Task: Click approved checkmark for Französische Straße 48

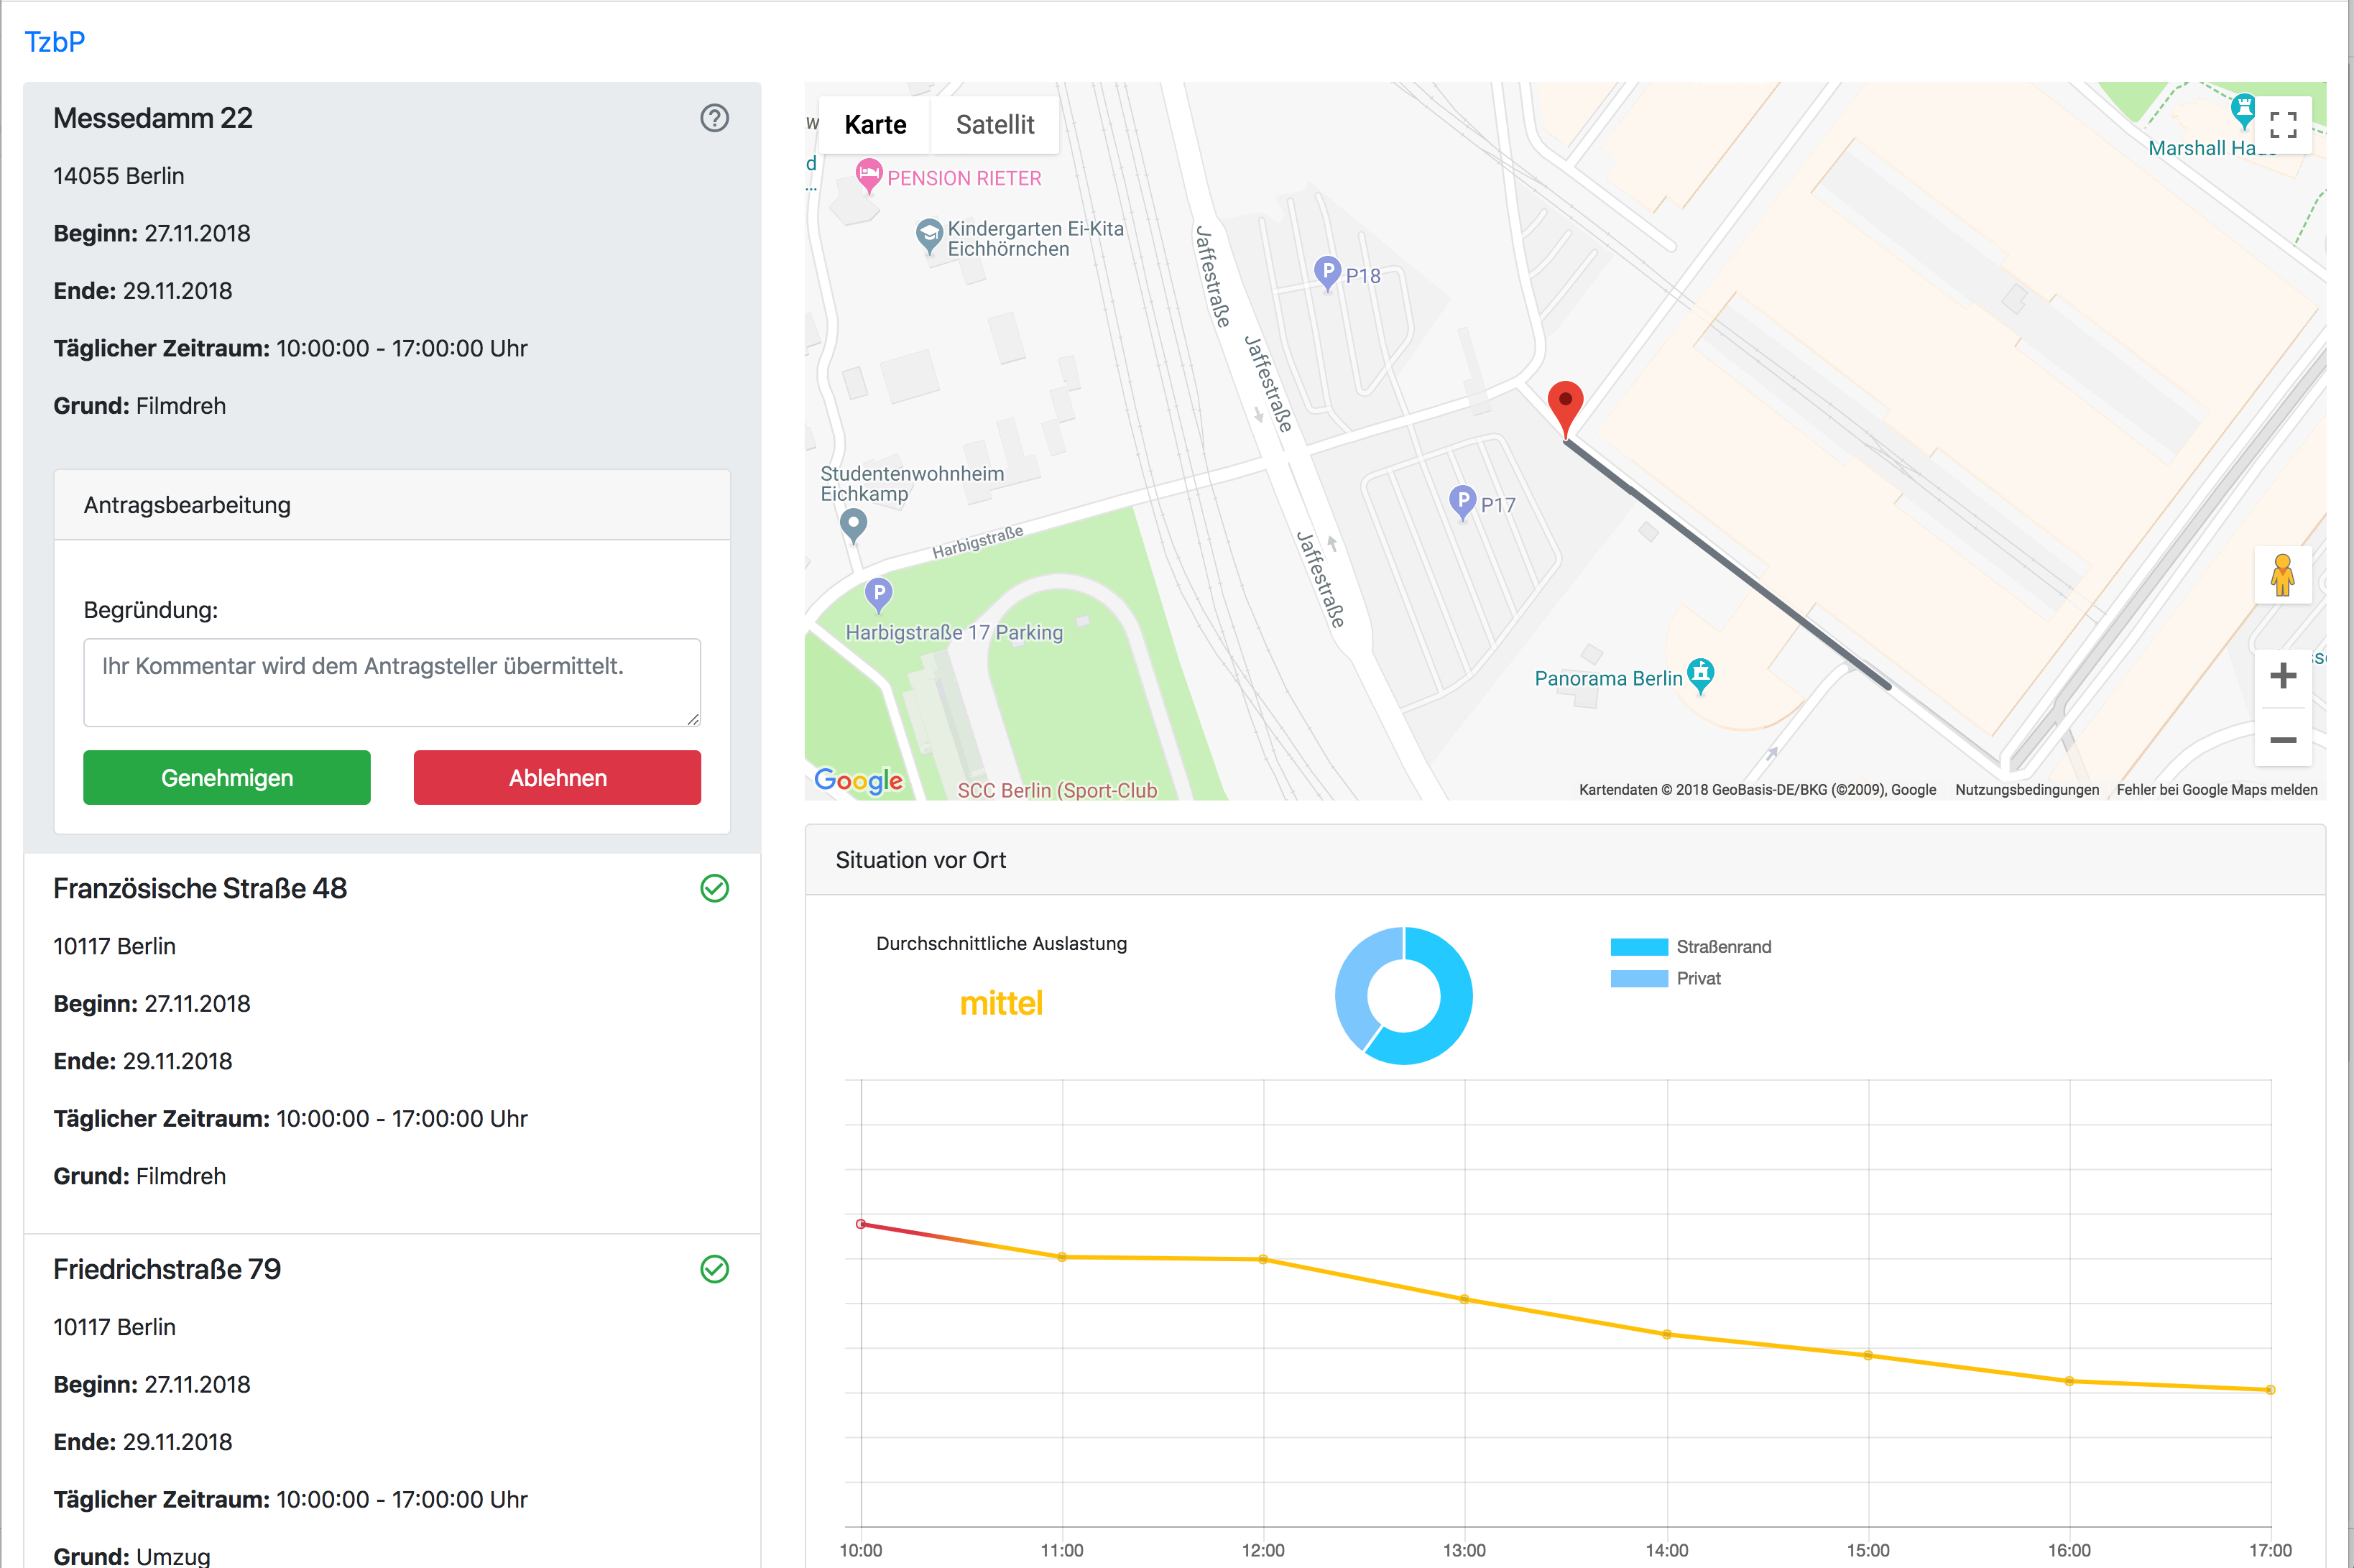Action: pos(714,888)
